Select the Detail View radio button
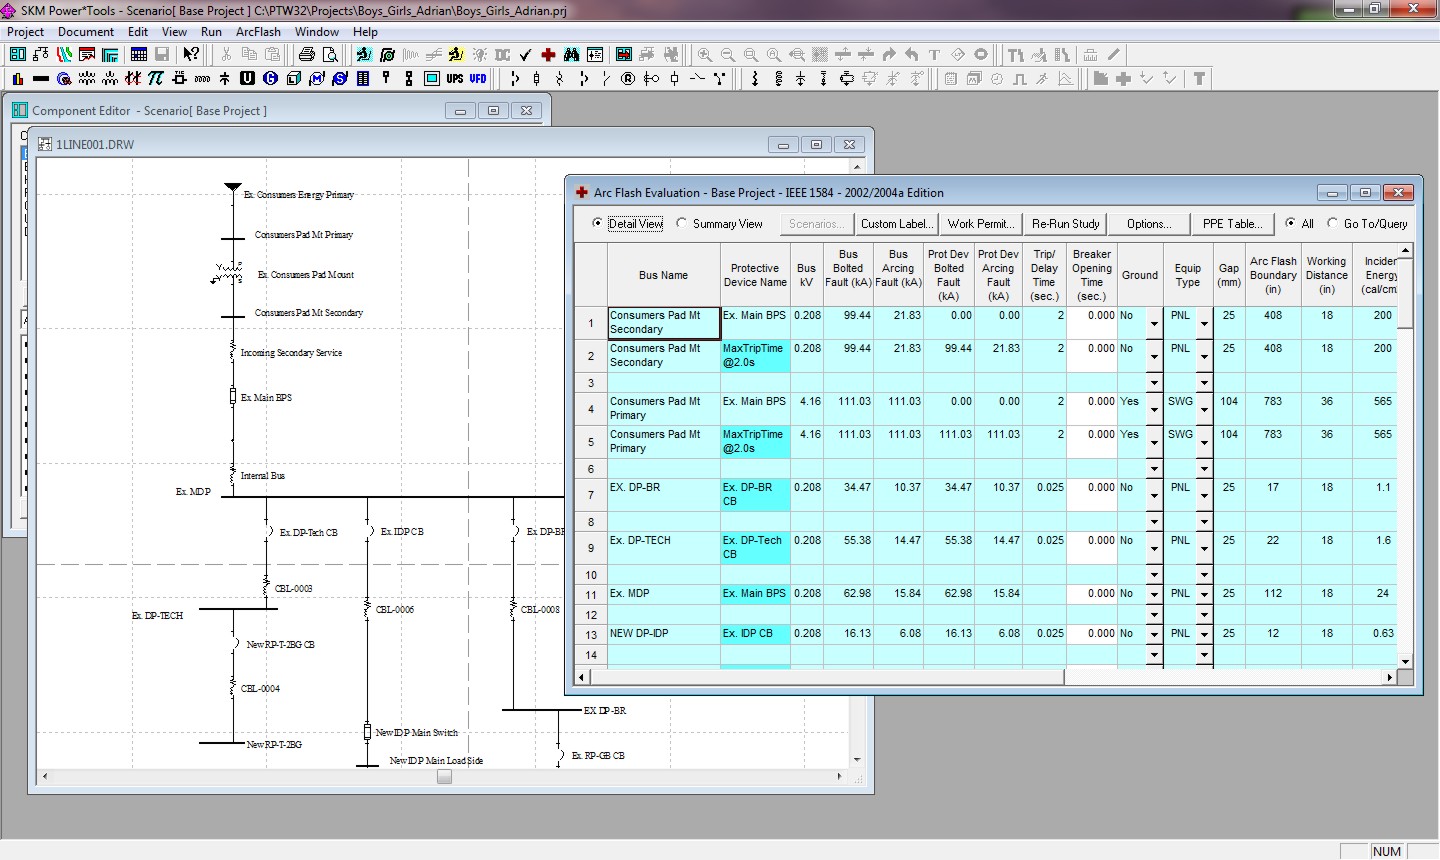 [x=597, y=223]
